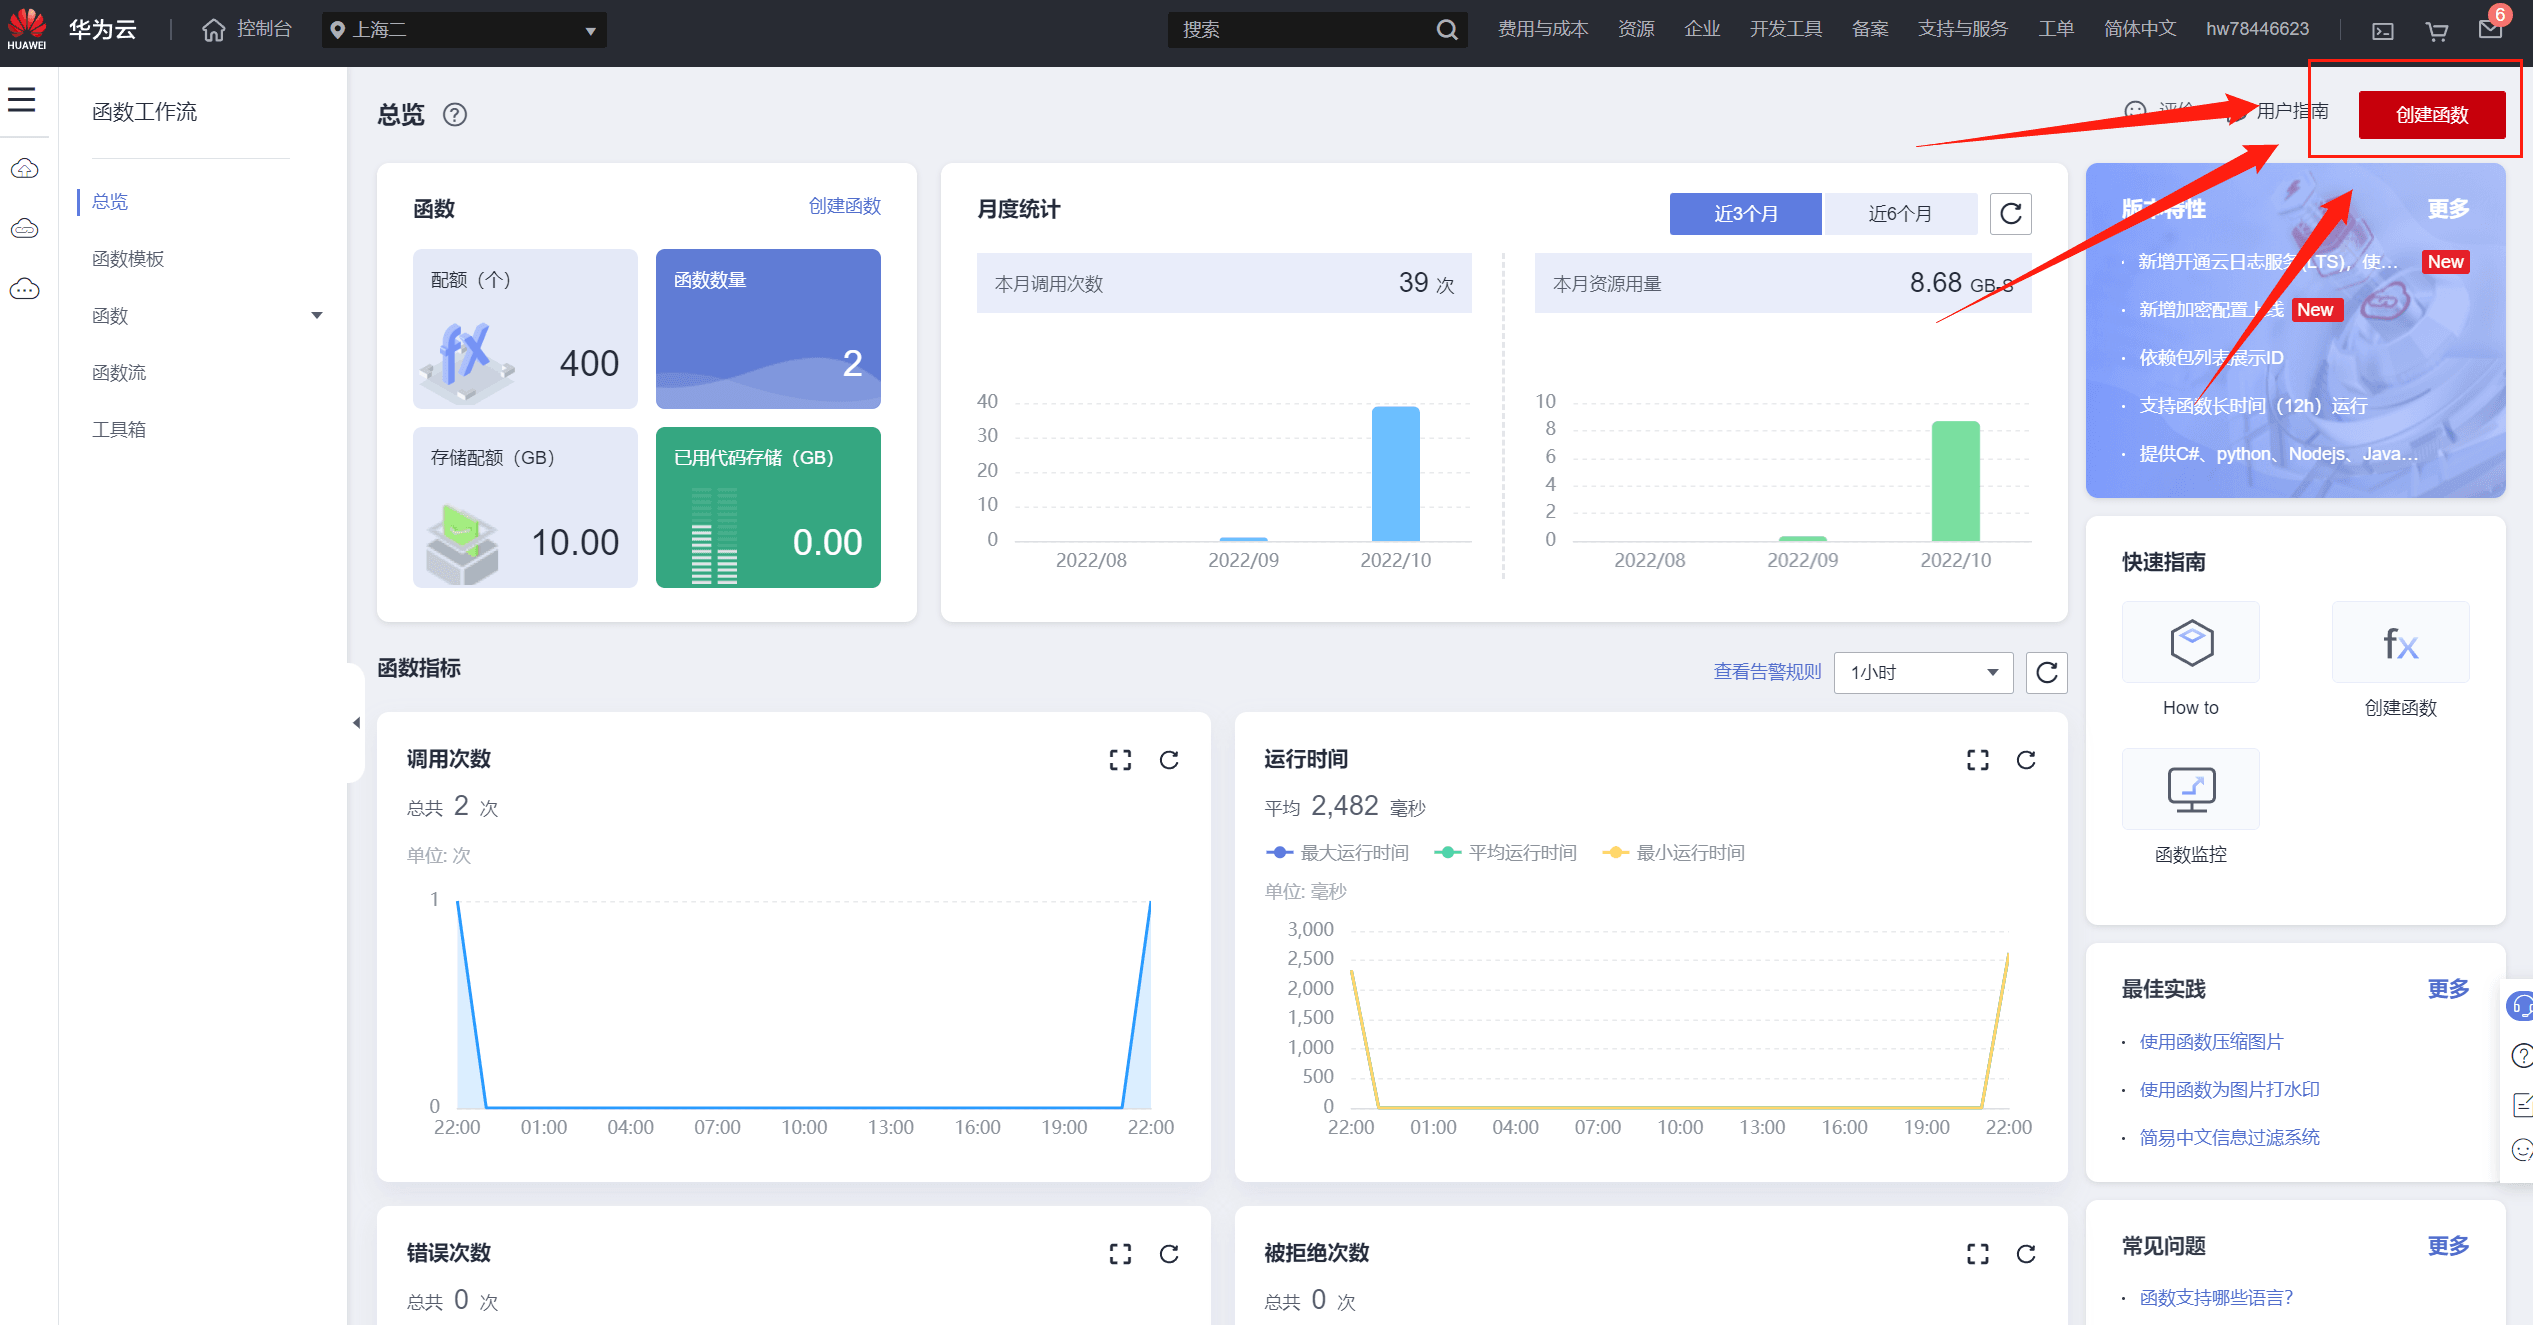Select 函数模板 in the sidebar
This screenshot has height=1325, width=2533.
pos(128,259)
